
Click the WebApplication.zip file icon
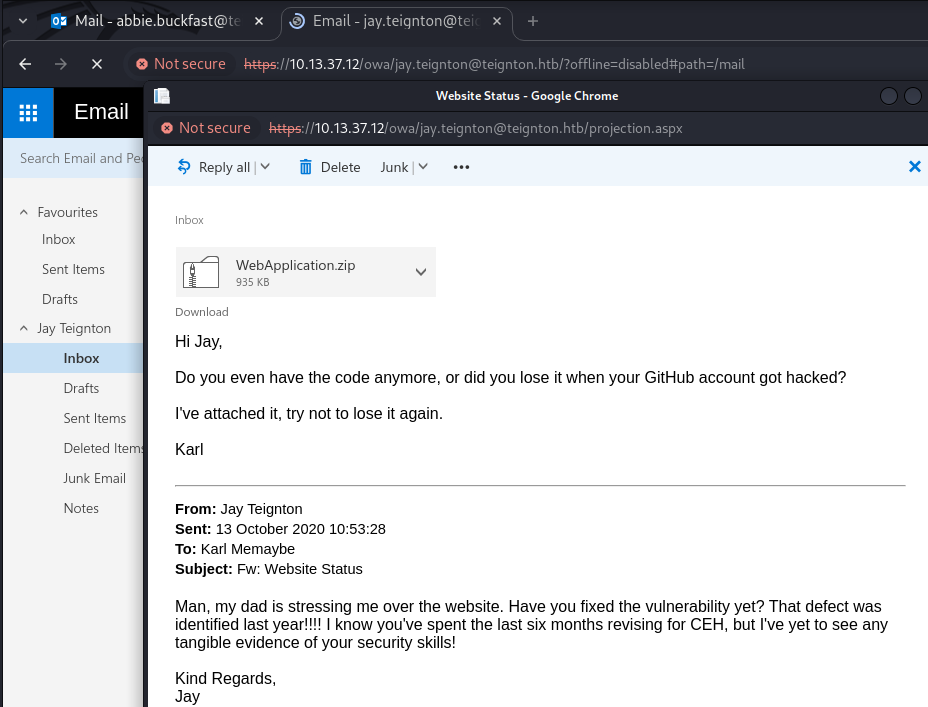pyautogui.click(x=201, y=272)
